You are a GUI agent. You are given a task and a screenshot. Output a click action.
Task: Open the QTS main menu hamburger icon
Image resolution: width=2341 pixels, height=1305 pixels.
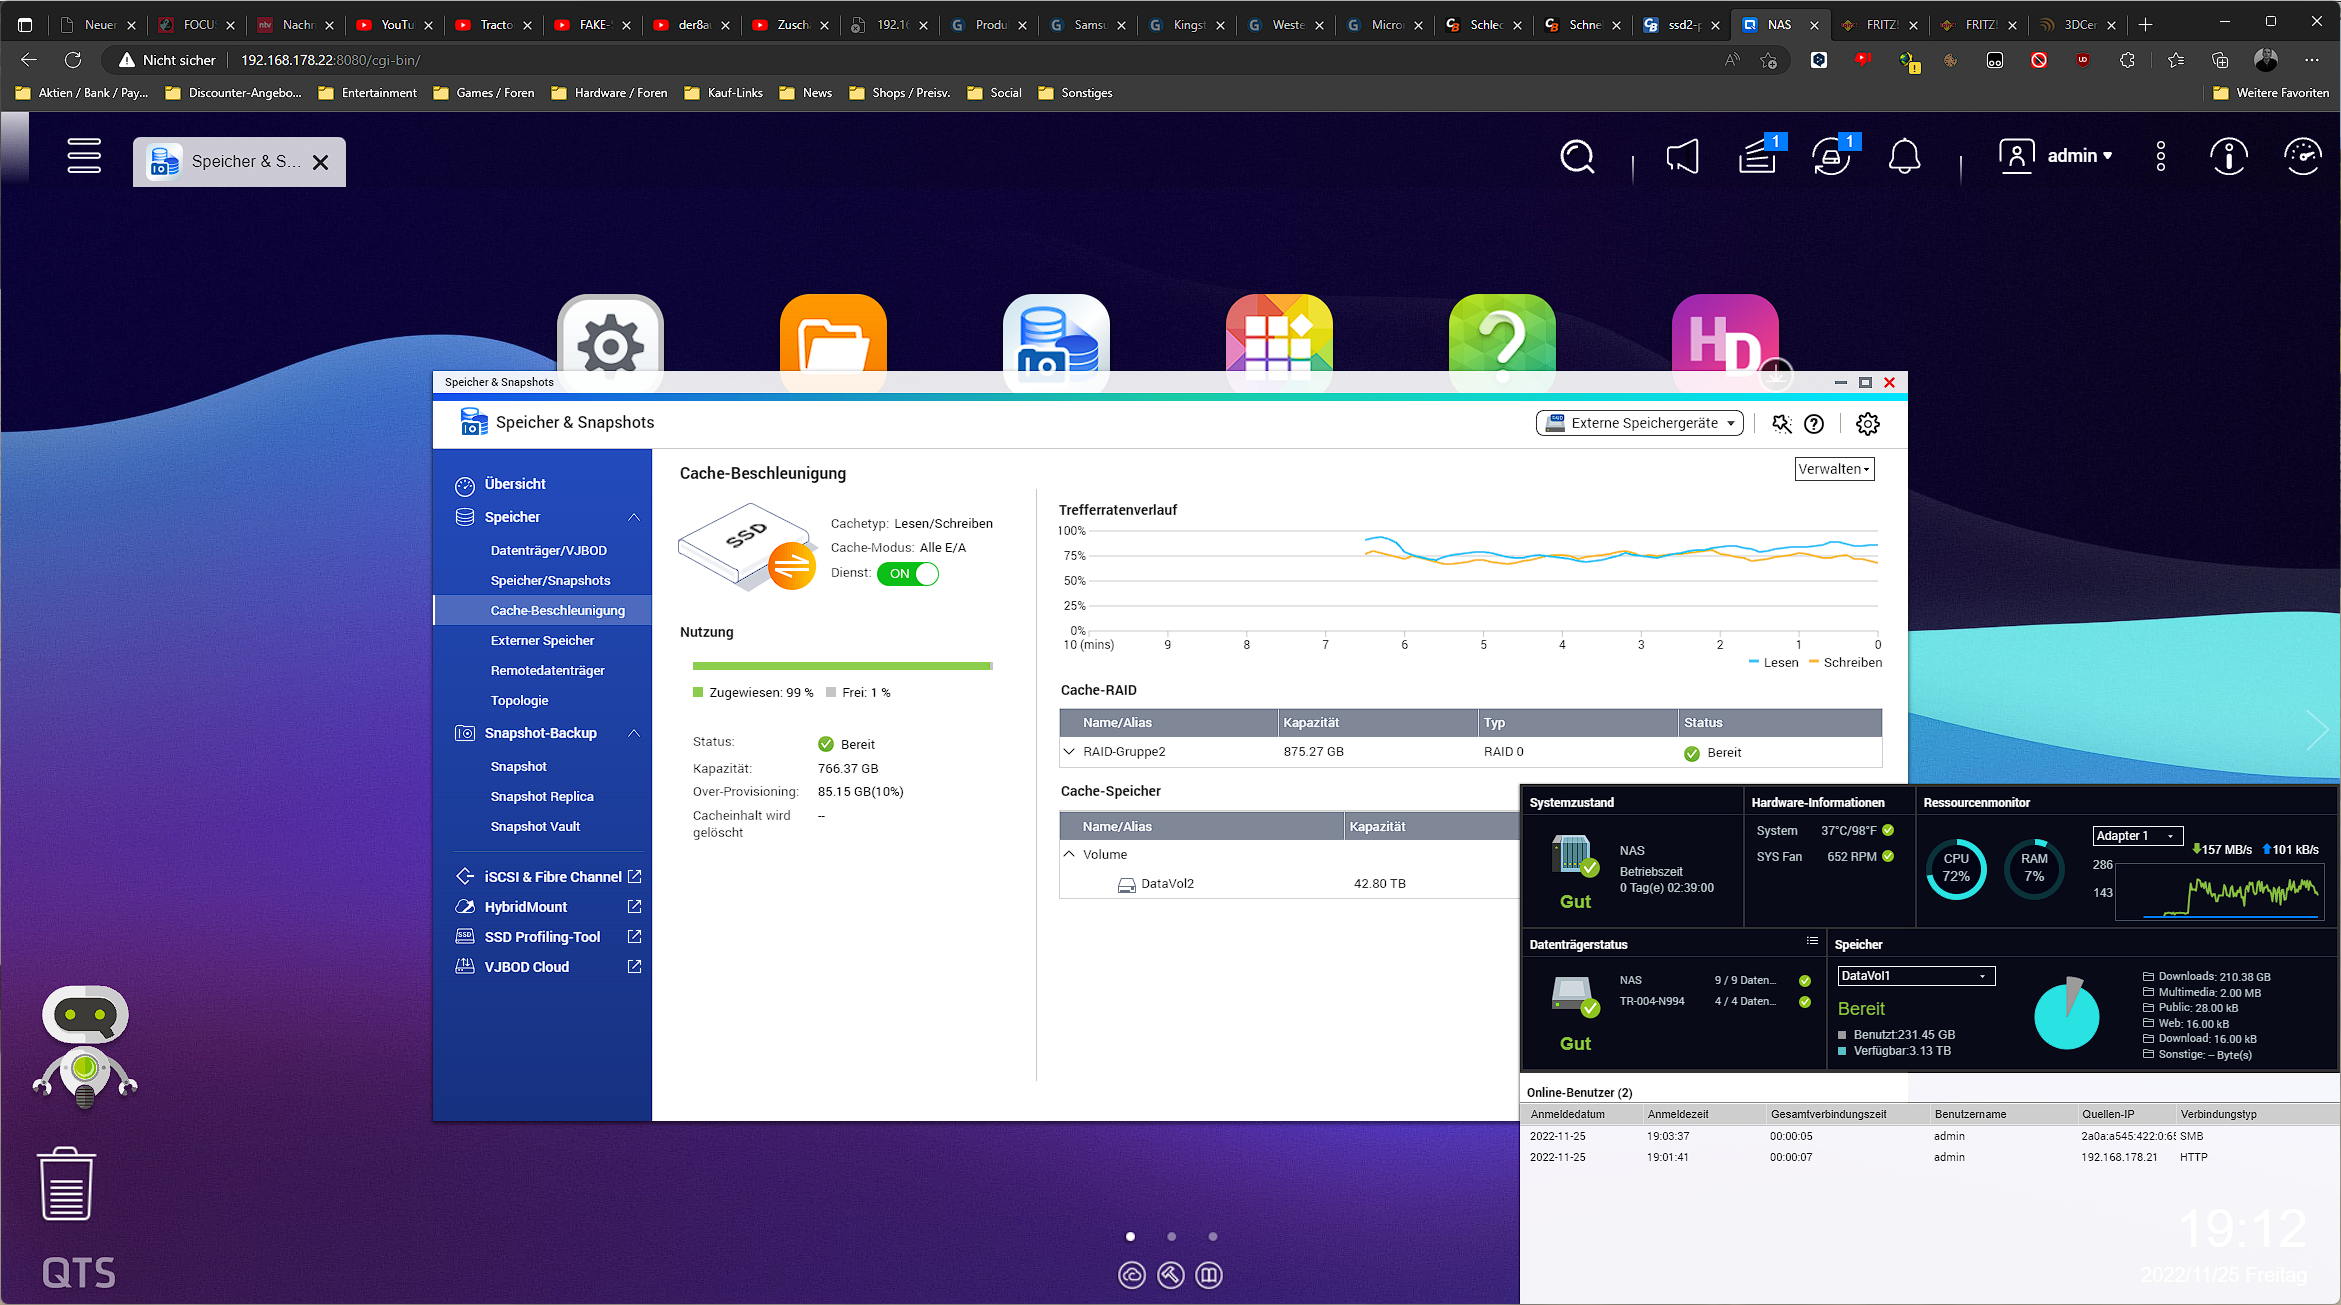(x=84, y=156)
